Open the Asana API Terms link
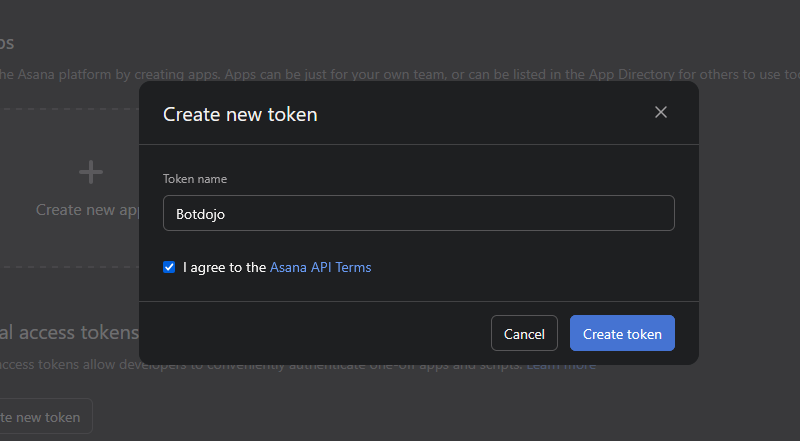The width and height of the screenshot is (800, 441). coord(320,267)
